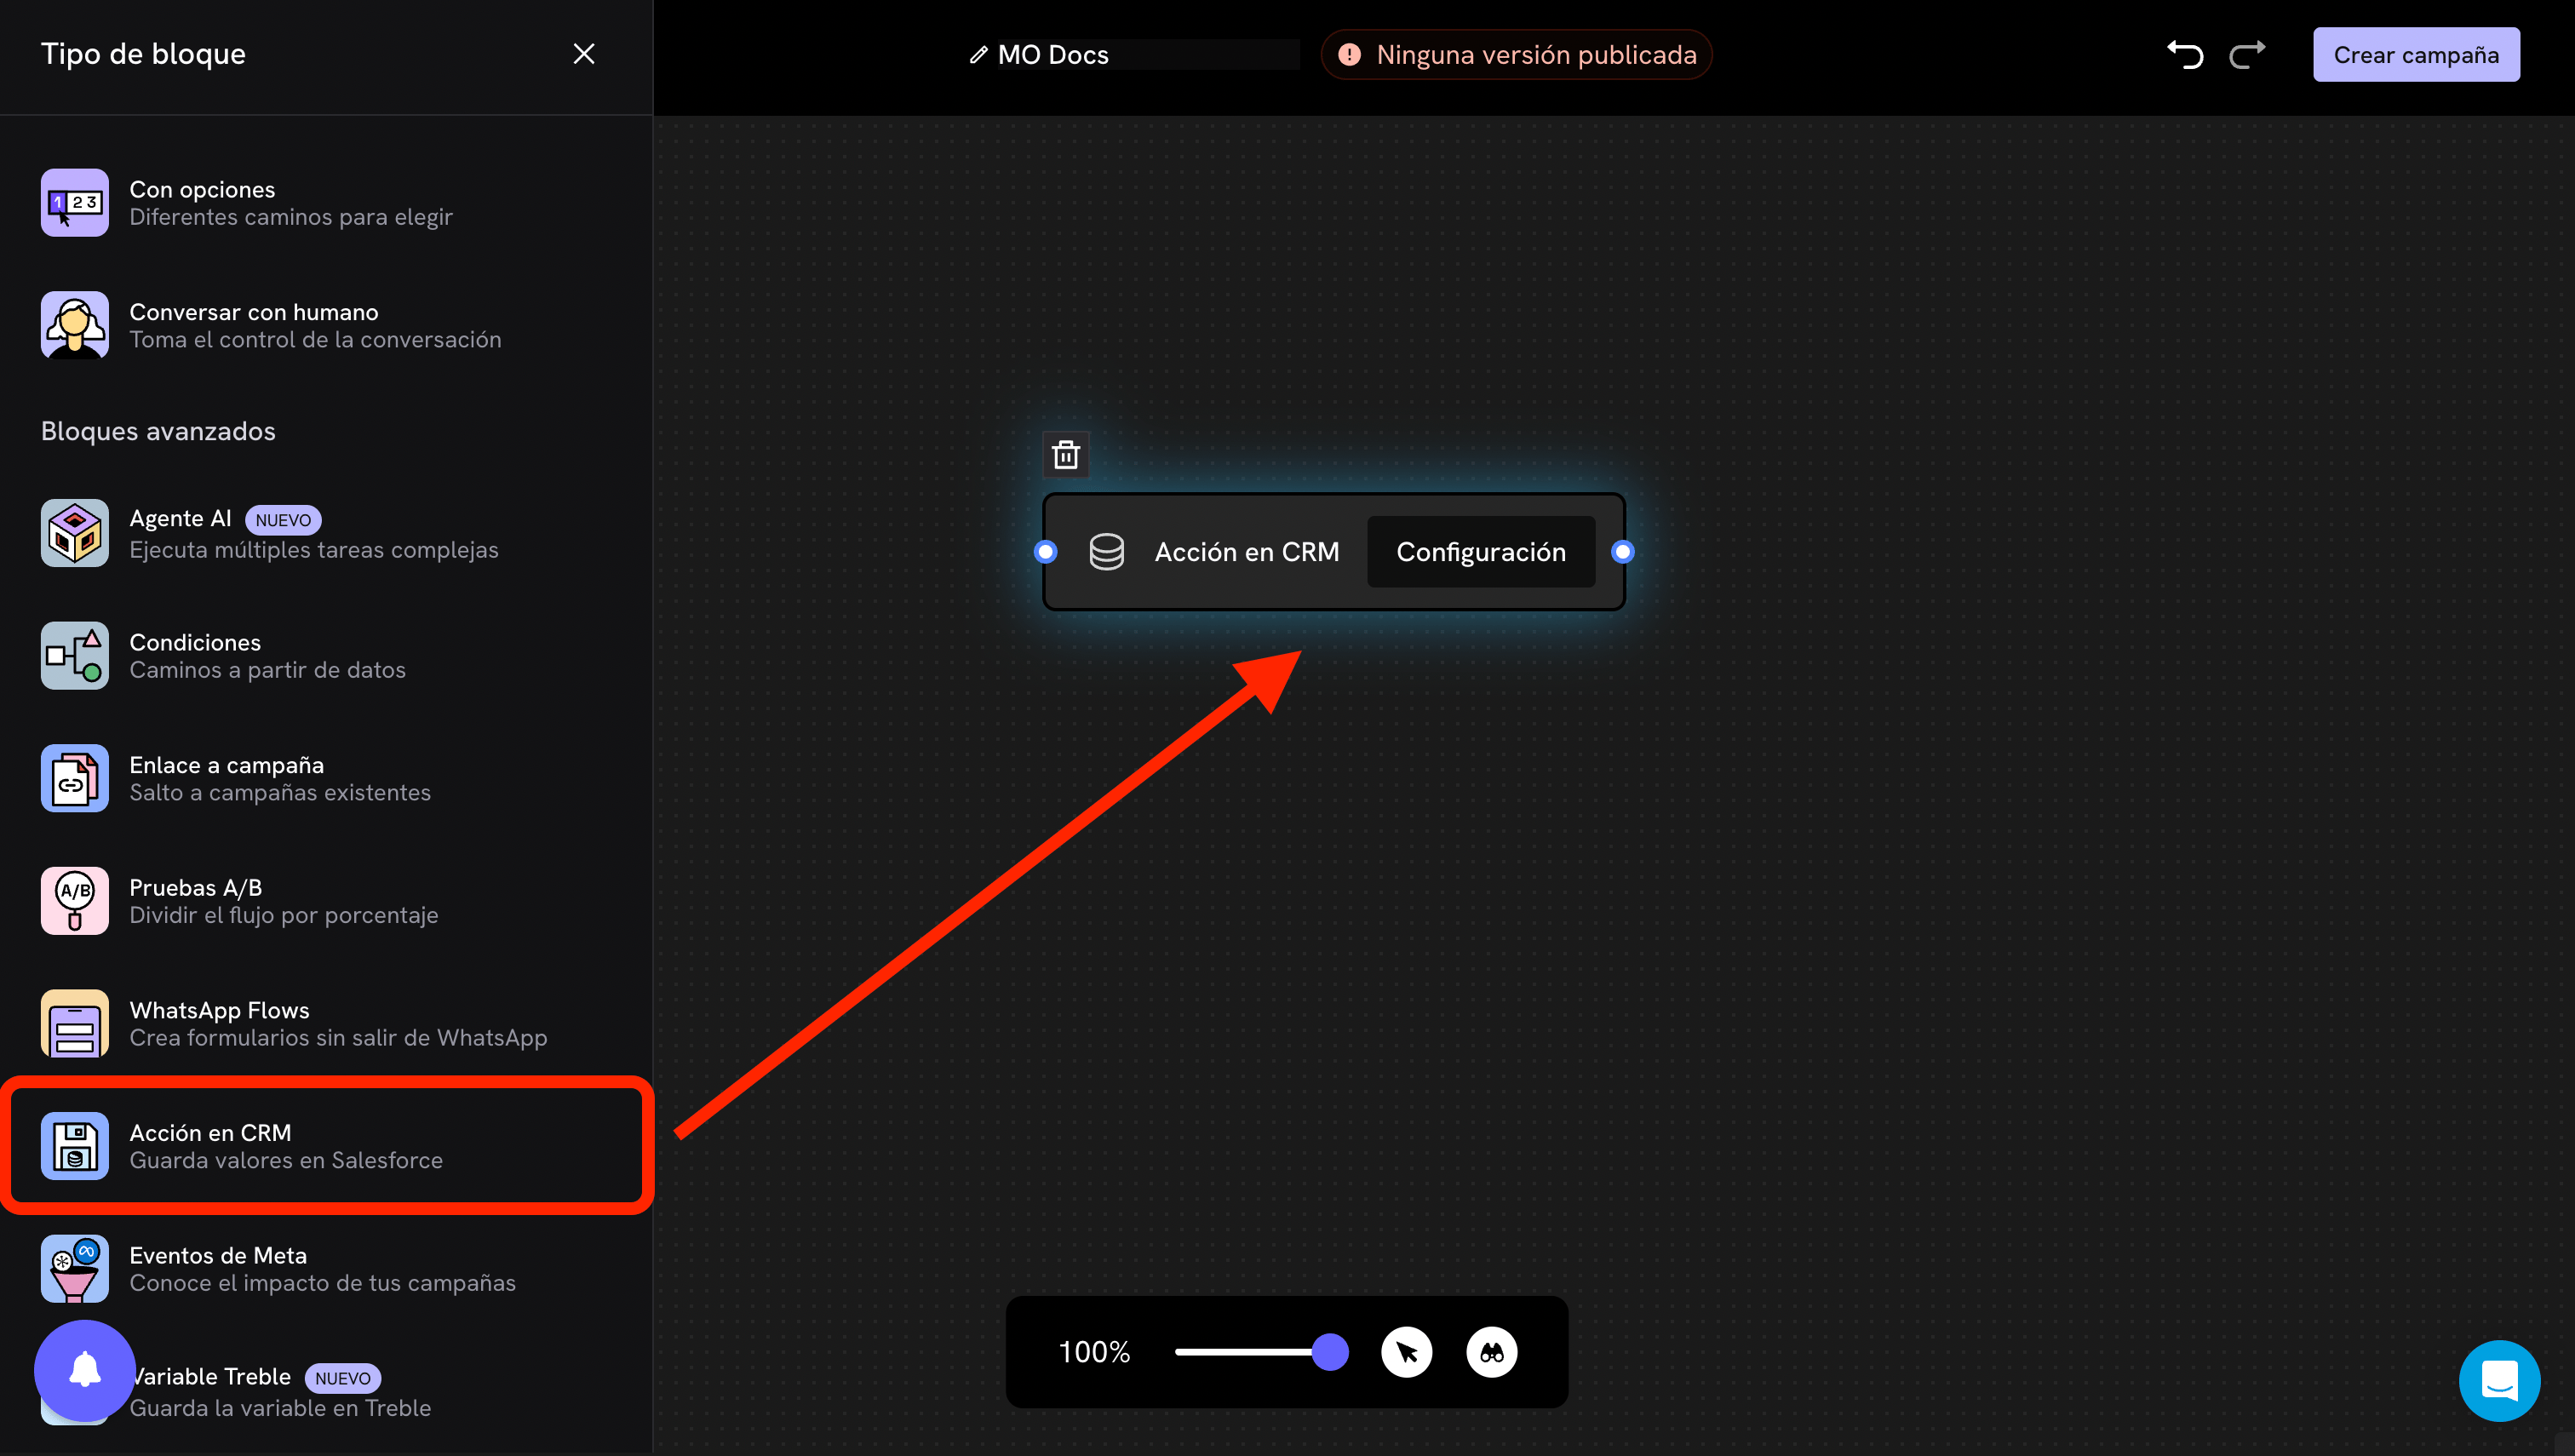
Task: Click the Toma el control de la conversación text
Action: 316,340
